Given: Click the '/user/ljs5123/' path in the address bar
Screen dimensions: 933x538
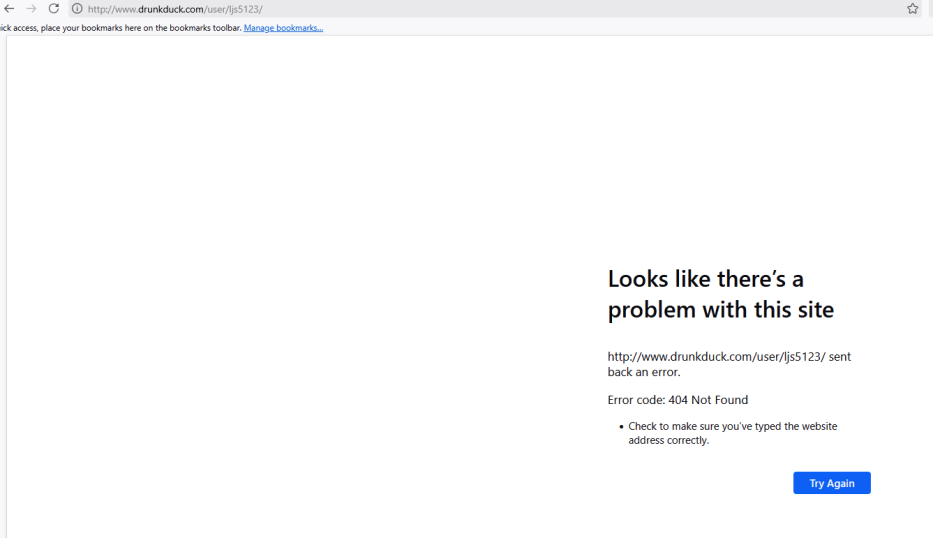Looking at the screenshot, I should click(233, 9).
